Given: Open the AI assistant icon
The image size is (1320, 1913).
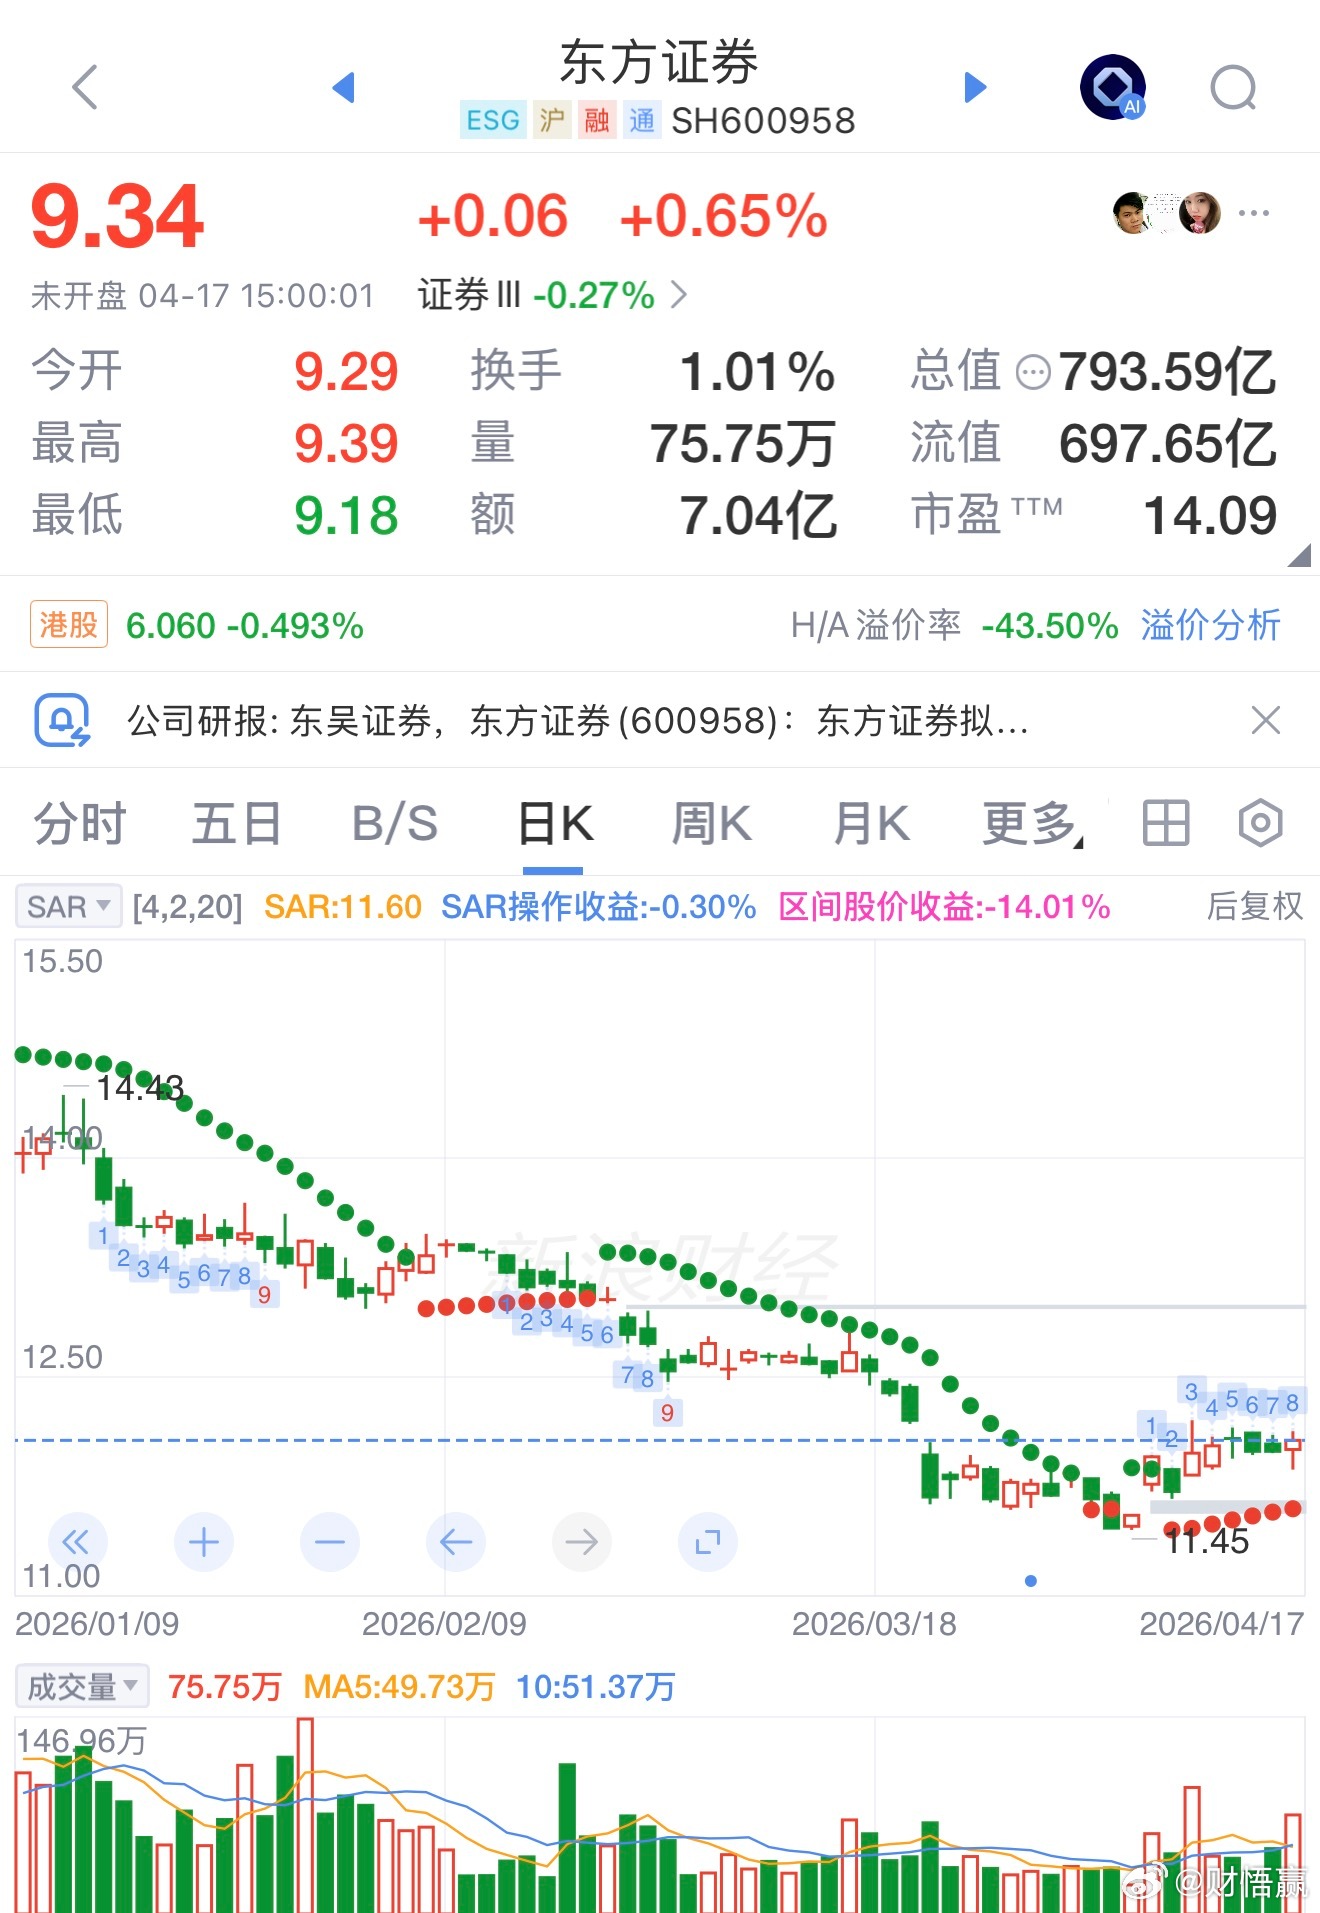Looking at the screenshot, I should point(1113,87).
